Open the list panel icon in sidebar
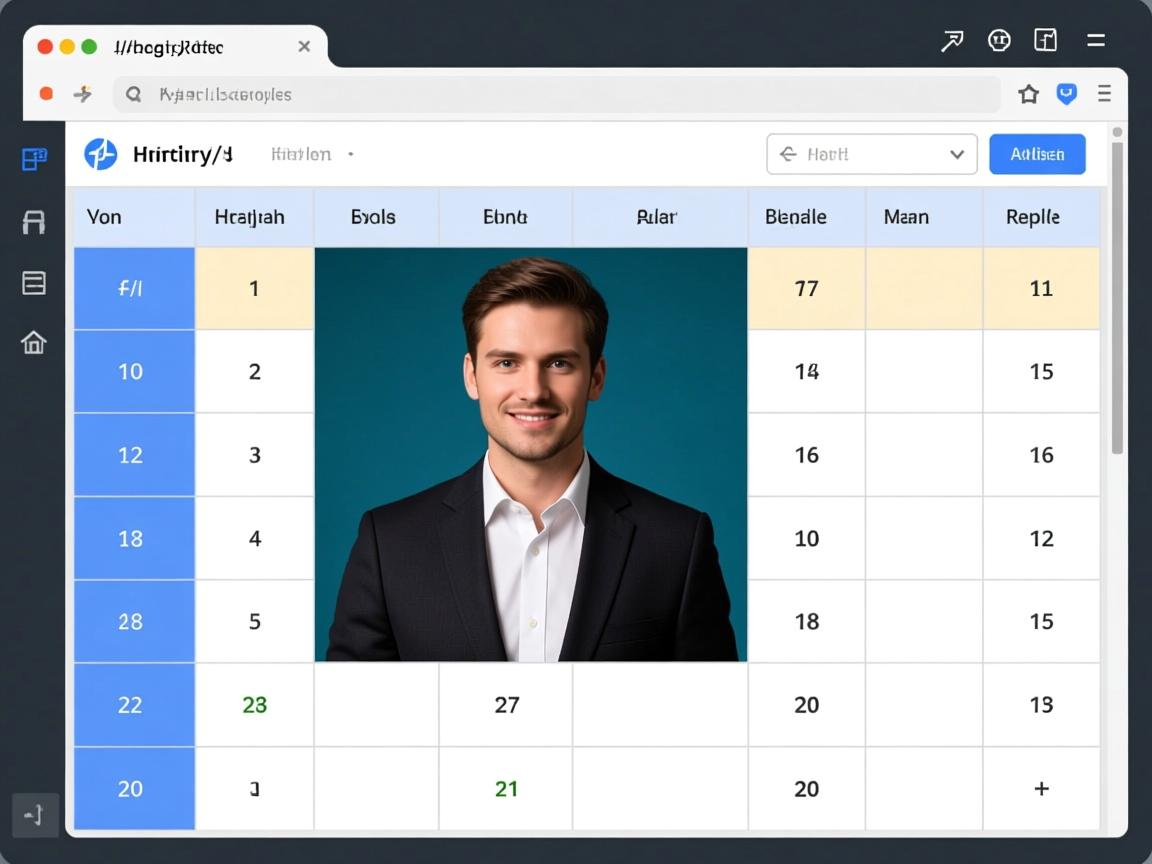The image size is (1152, 864). [x=34, y=283]
